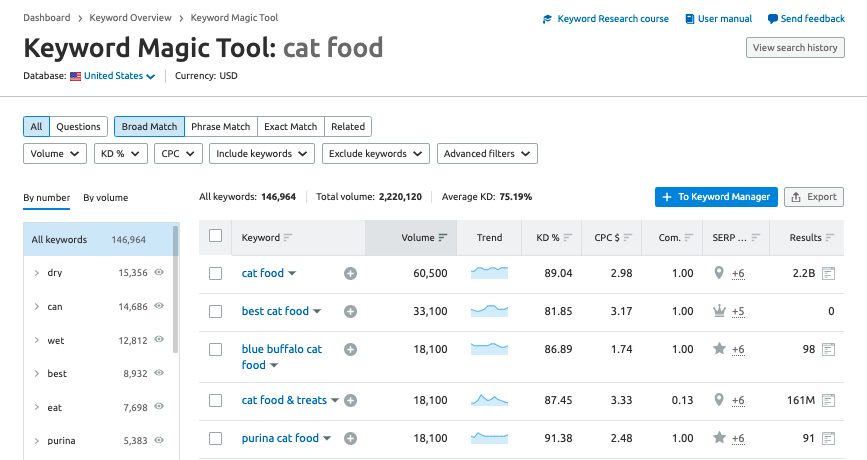This screenshot has width=867, height=460.
Task: Click star SERP feature in 'purina cat food' row
Action: (719, 437)
